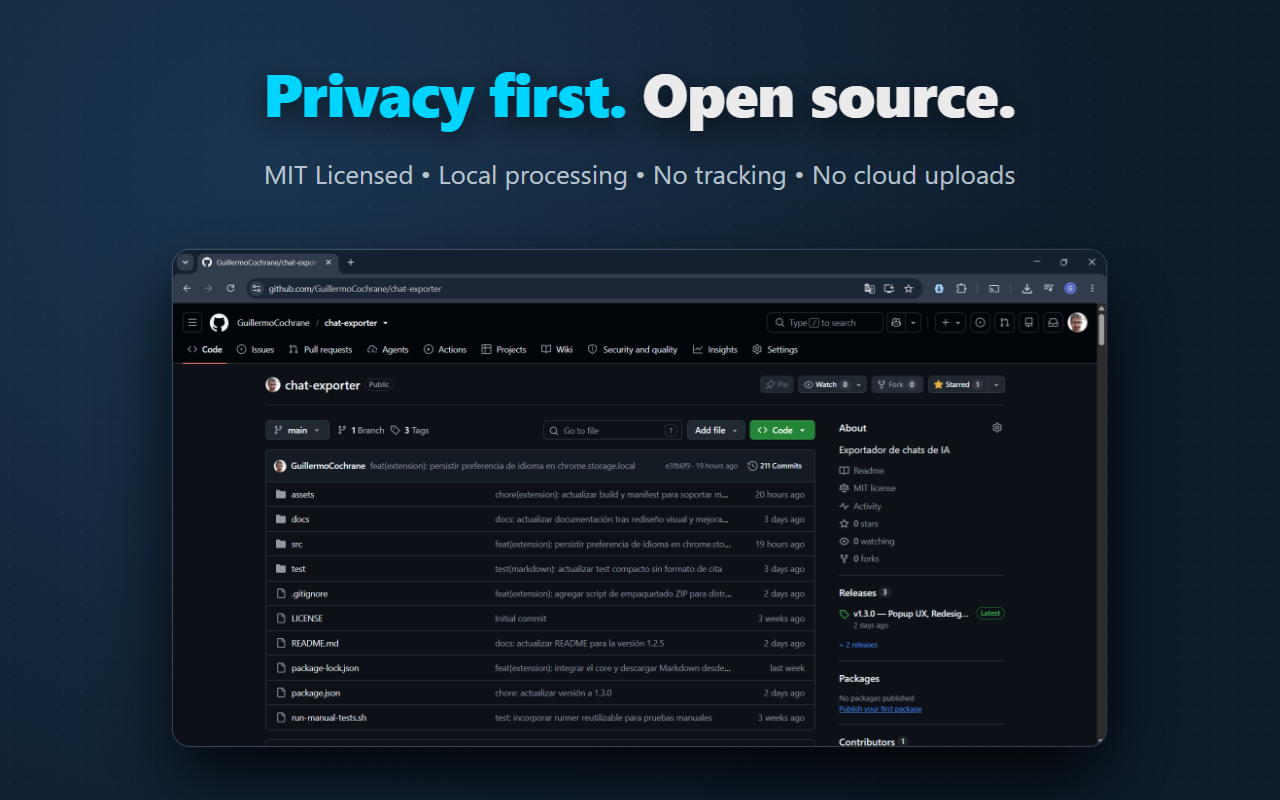Pin the chat-exporter repository
The height and width of the screenshot is (800, 1280).
[776, 384]
